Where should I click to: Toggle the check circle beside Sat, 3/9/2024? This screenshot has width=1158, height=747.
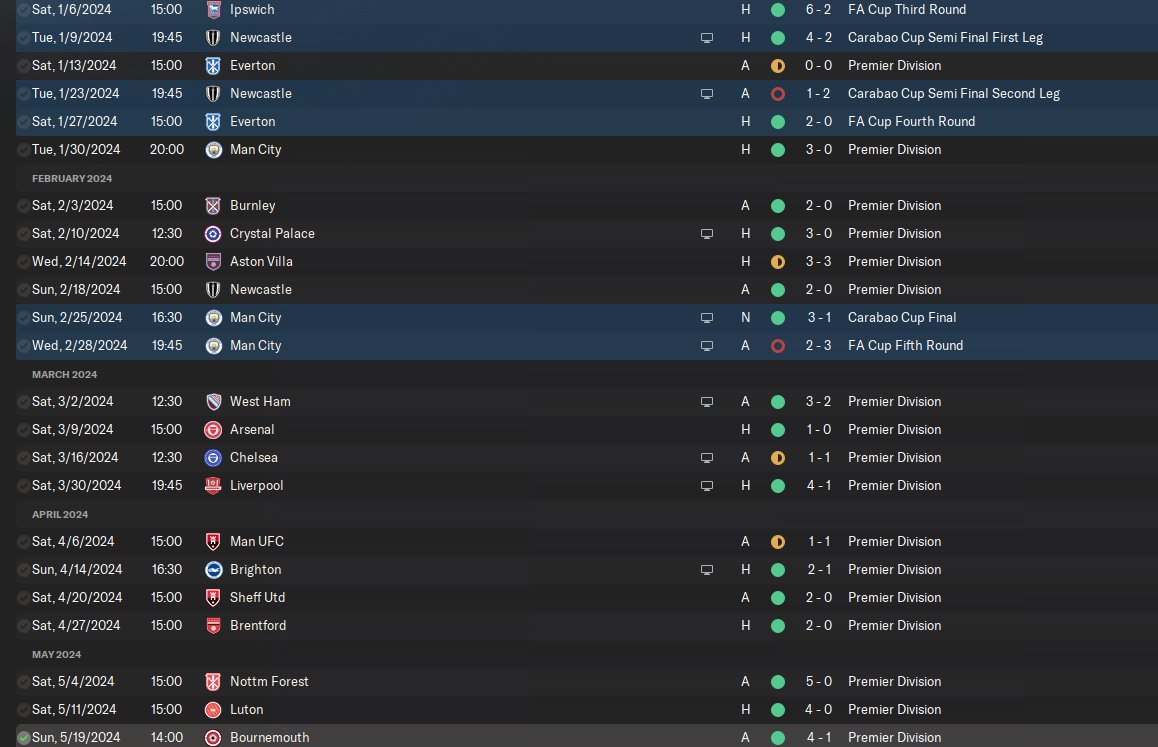click(x=24, y=429)
